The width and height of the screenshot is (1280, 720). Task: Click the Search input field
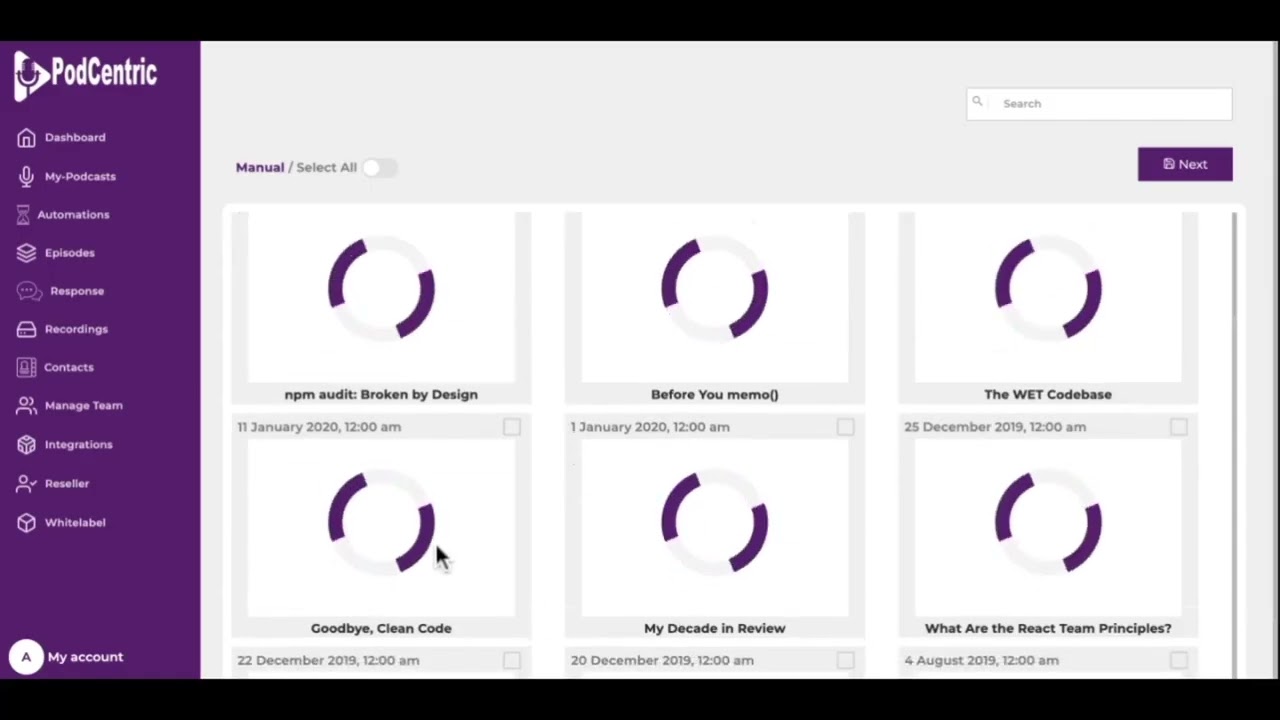point(1099,103)
